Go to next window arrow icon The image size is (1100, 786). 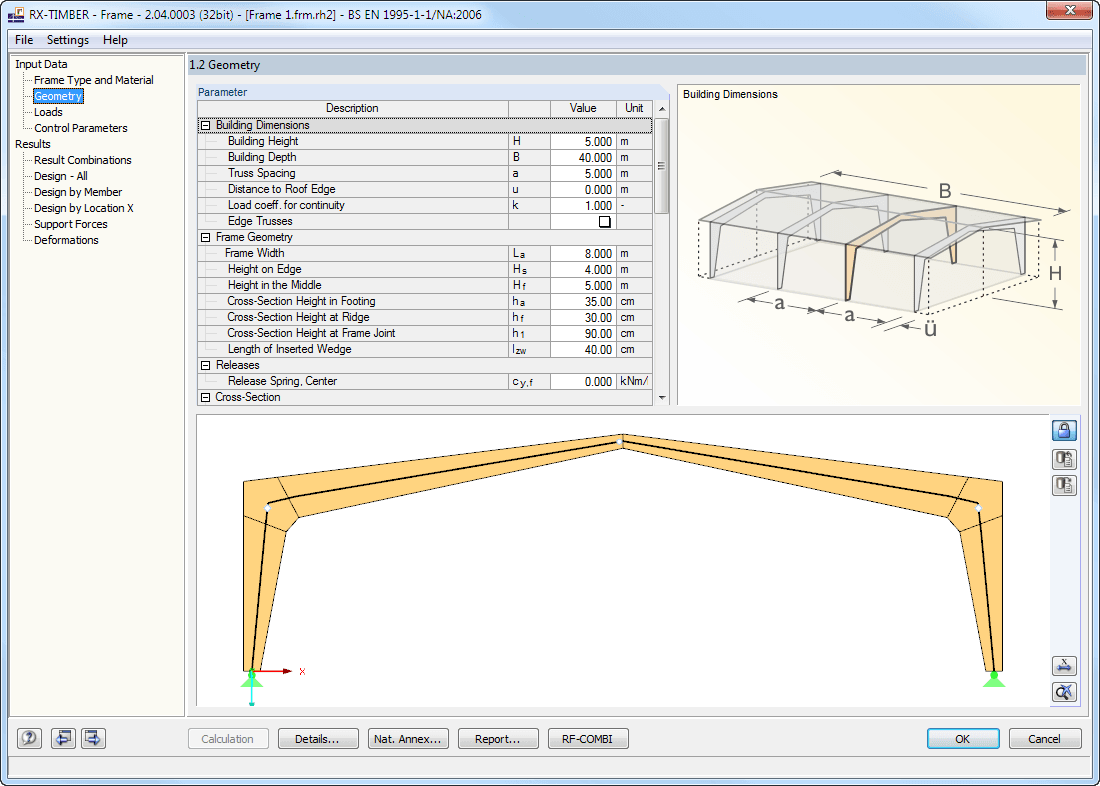pyautogui.click(x=93, y=738)
